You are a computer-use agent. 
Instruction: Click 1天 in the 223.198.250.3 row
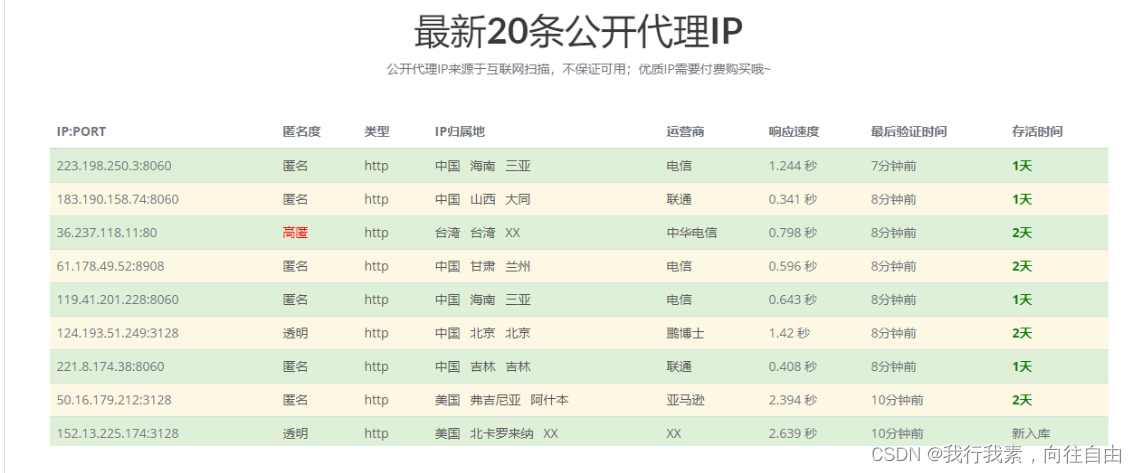(1022, 166)
